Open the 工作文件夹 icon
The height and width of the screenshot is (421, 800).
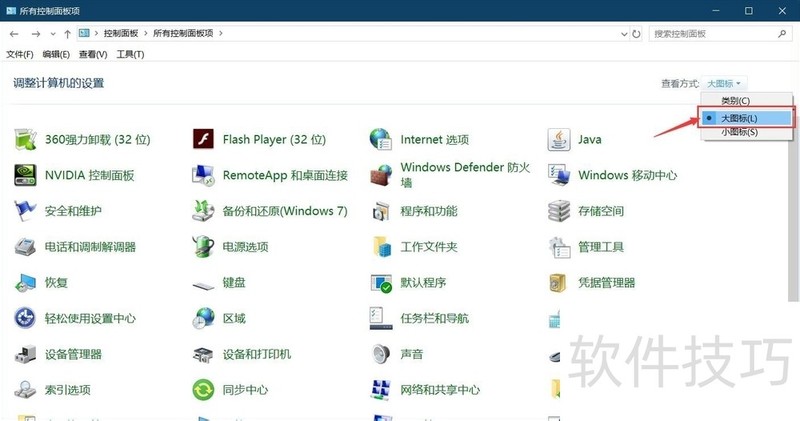click(382, 246)
